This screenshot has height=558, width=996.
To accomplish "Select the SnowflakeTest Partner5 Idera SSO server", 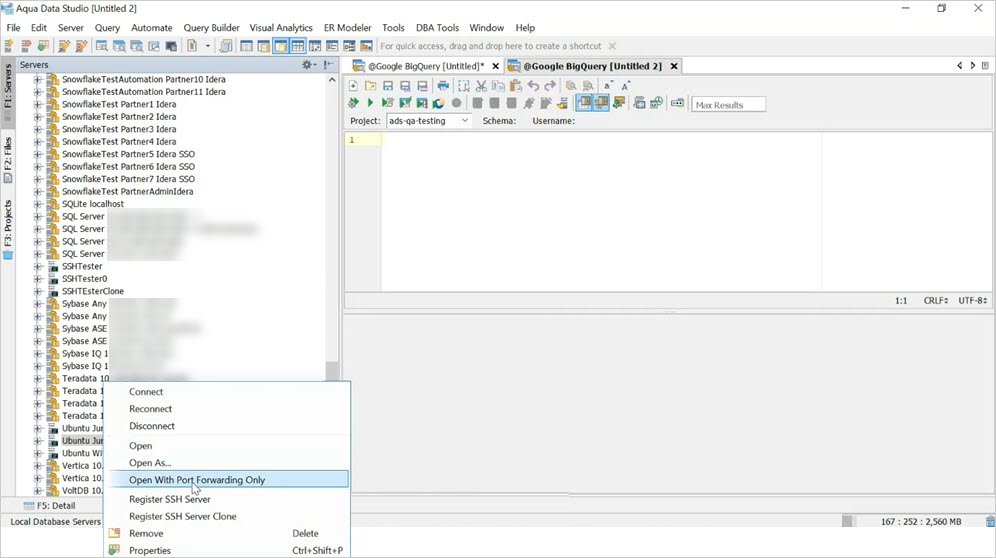I will pyautogui.click(x=128, y=154).
